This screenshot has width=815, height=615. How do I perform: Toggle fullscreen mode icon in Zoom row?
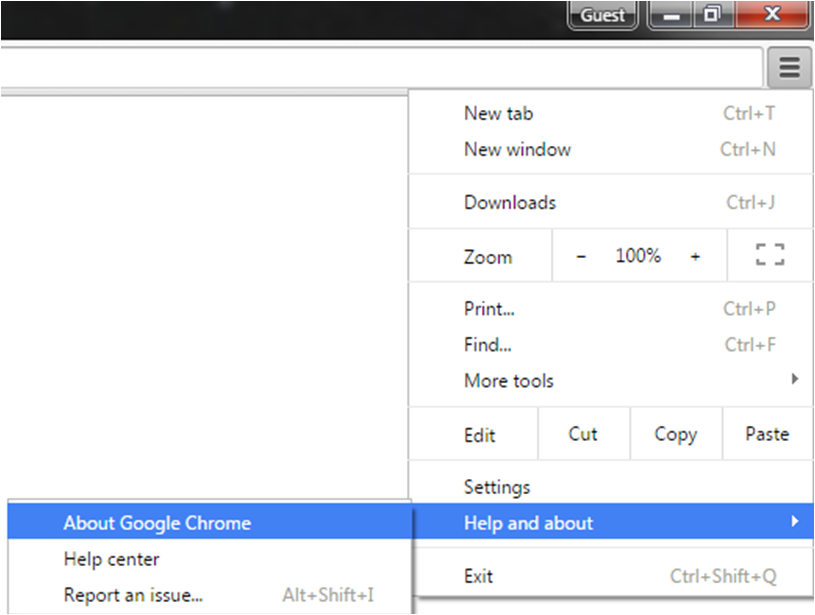(769, 256)
